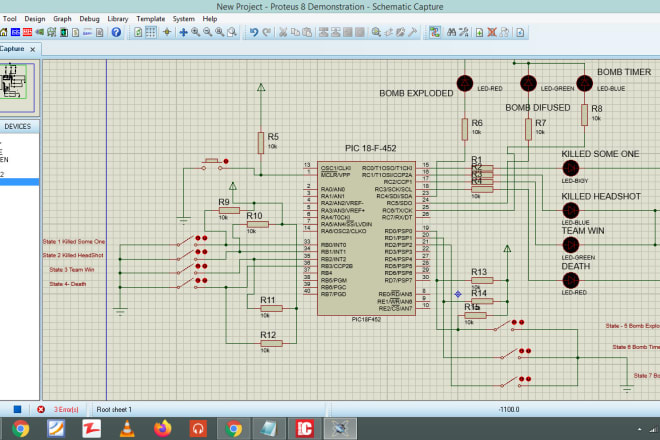Toggle the State 2 Killed HeadShot switch
Screen dimensions: 660x440
click(192, 255)
